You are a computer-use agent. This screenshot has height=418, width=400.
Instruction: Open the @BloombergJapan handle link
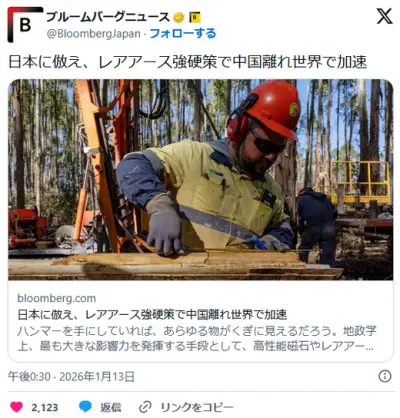[94, 34]
